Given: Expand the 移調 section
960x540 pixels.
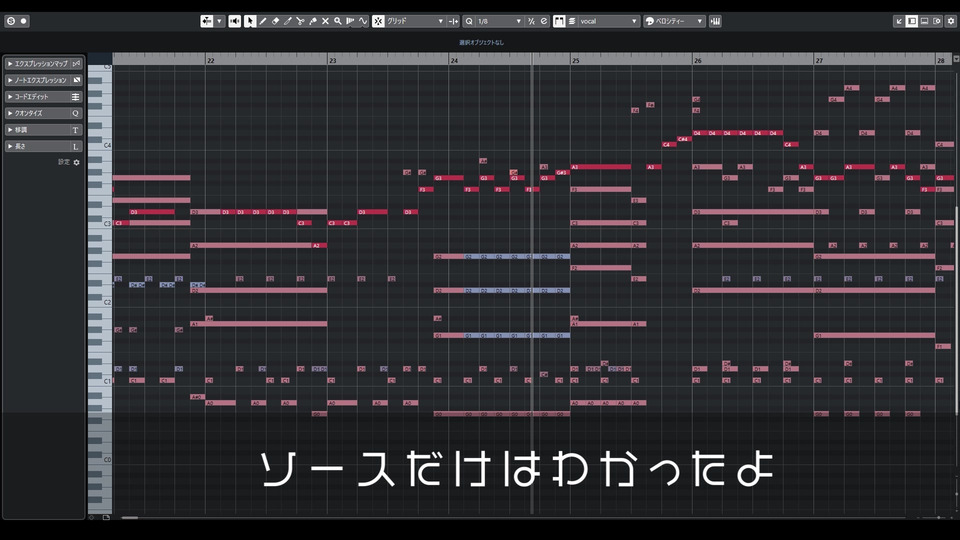Looking at the screenshot, I should (x=43, y=130).
